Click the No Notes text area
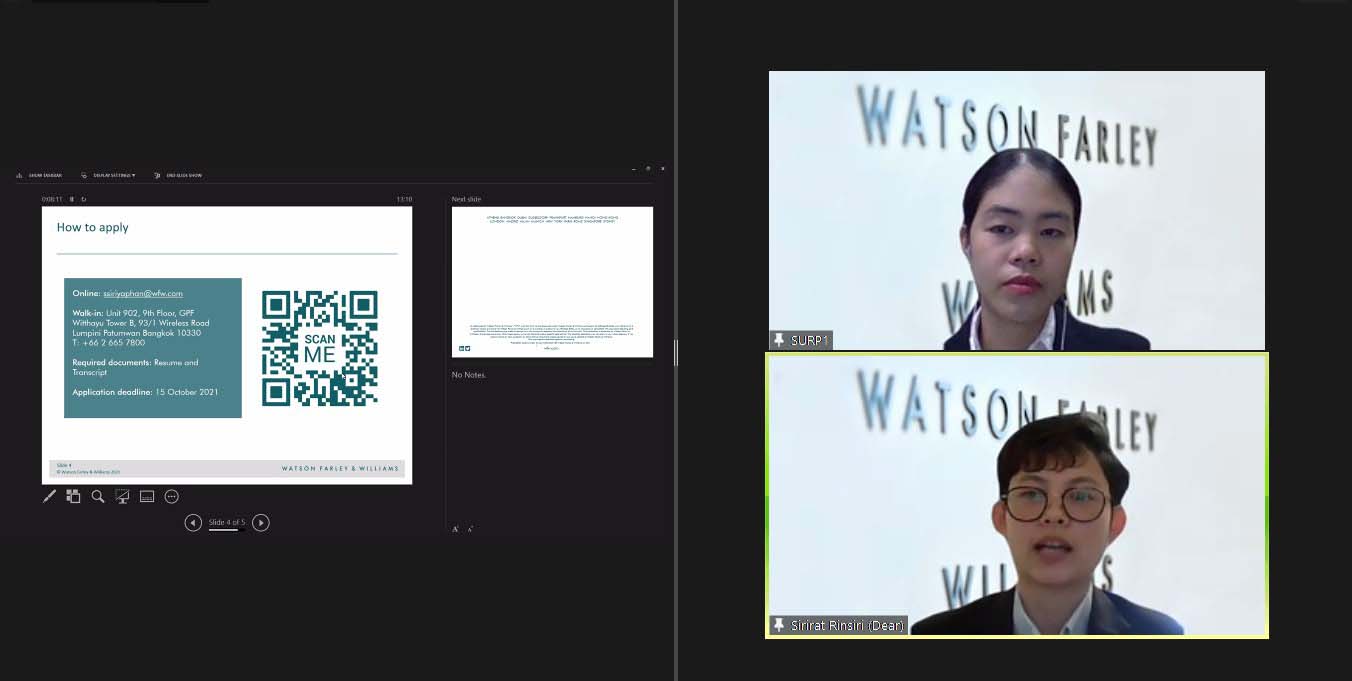The height and width of the screenshot is (681, 1352). [x=469, y=375]
